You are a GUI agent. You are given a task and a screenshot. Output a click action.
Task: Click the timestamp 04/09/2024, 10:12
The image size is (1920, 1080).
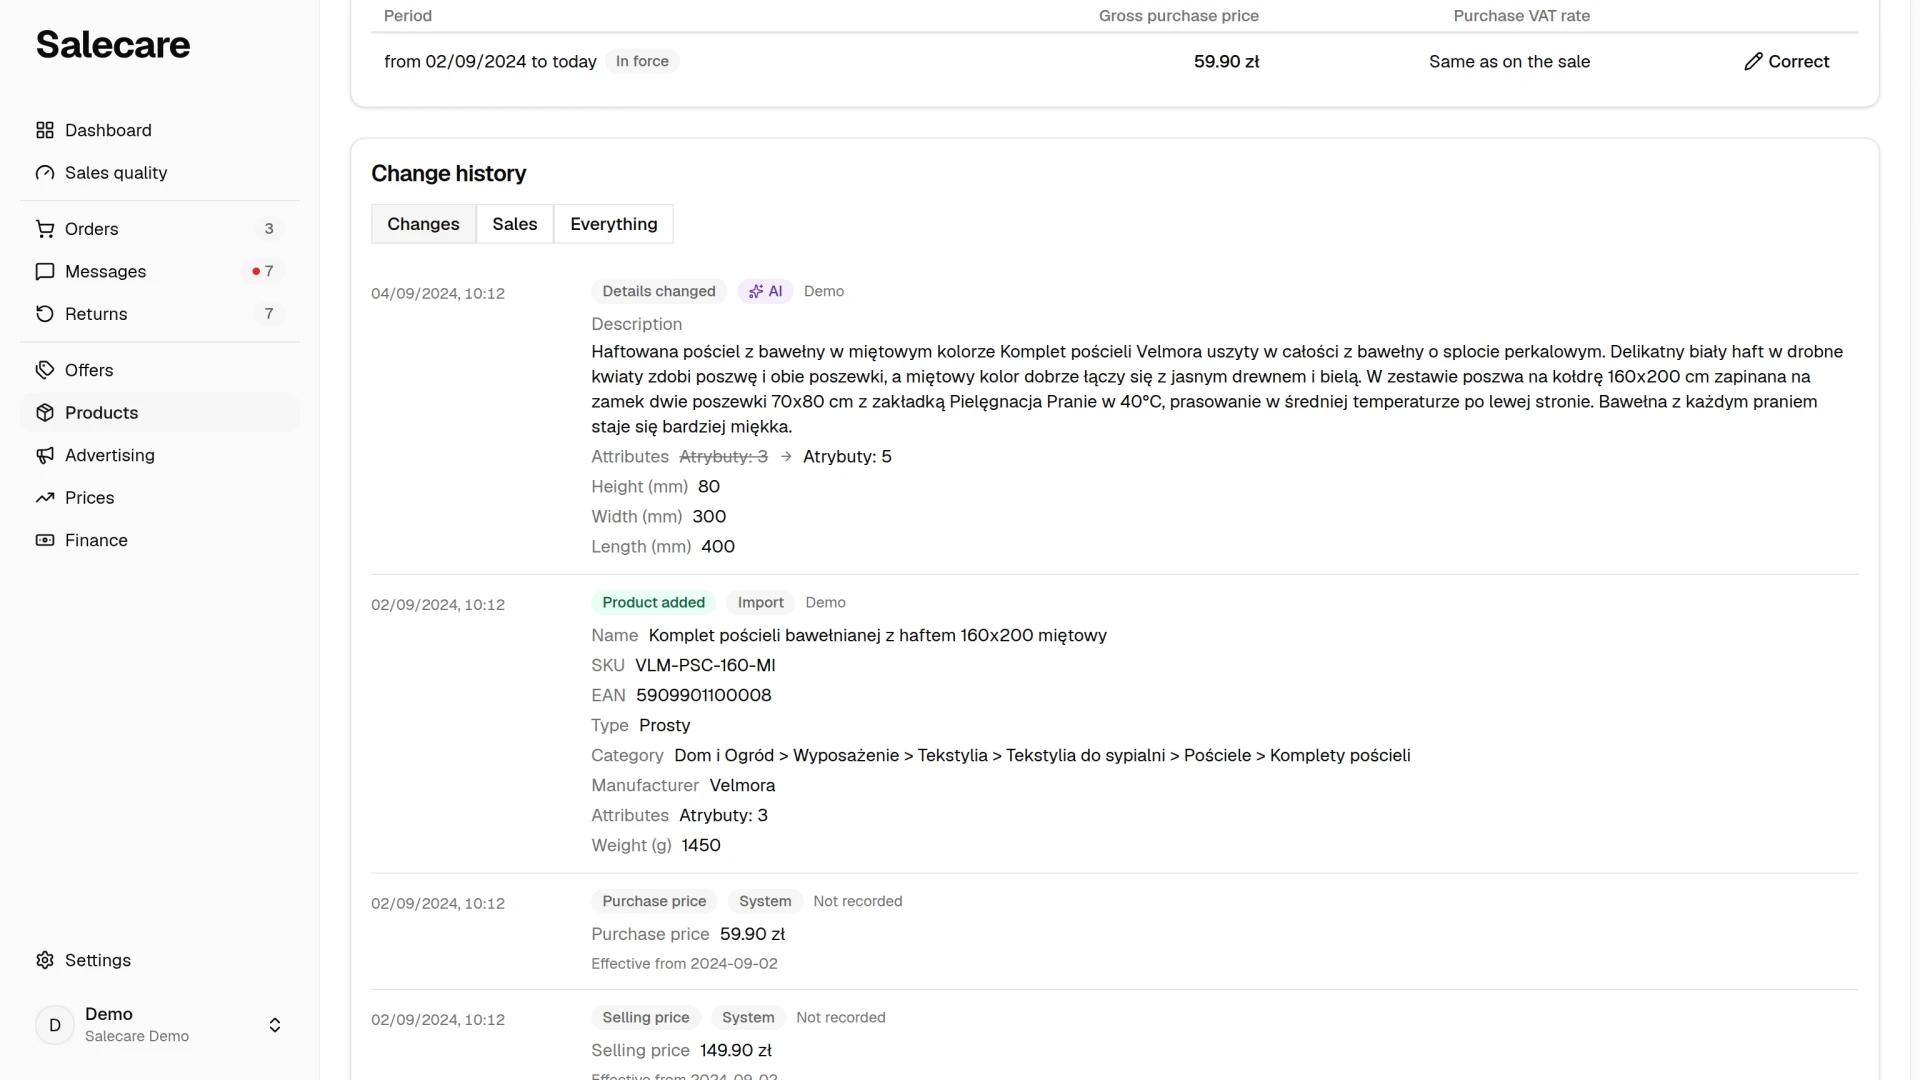438,293
